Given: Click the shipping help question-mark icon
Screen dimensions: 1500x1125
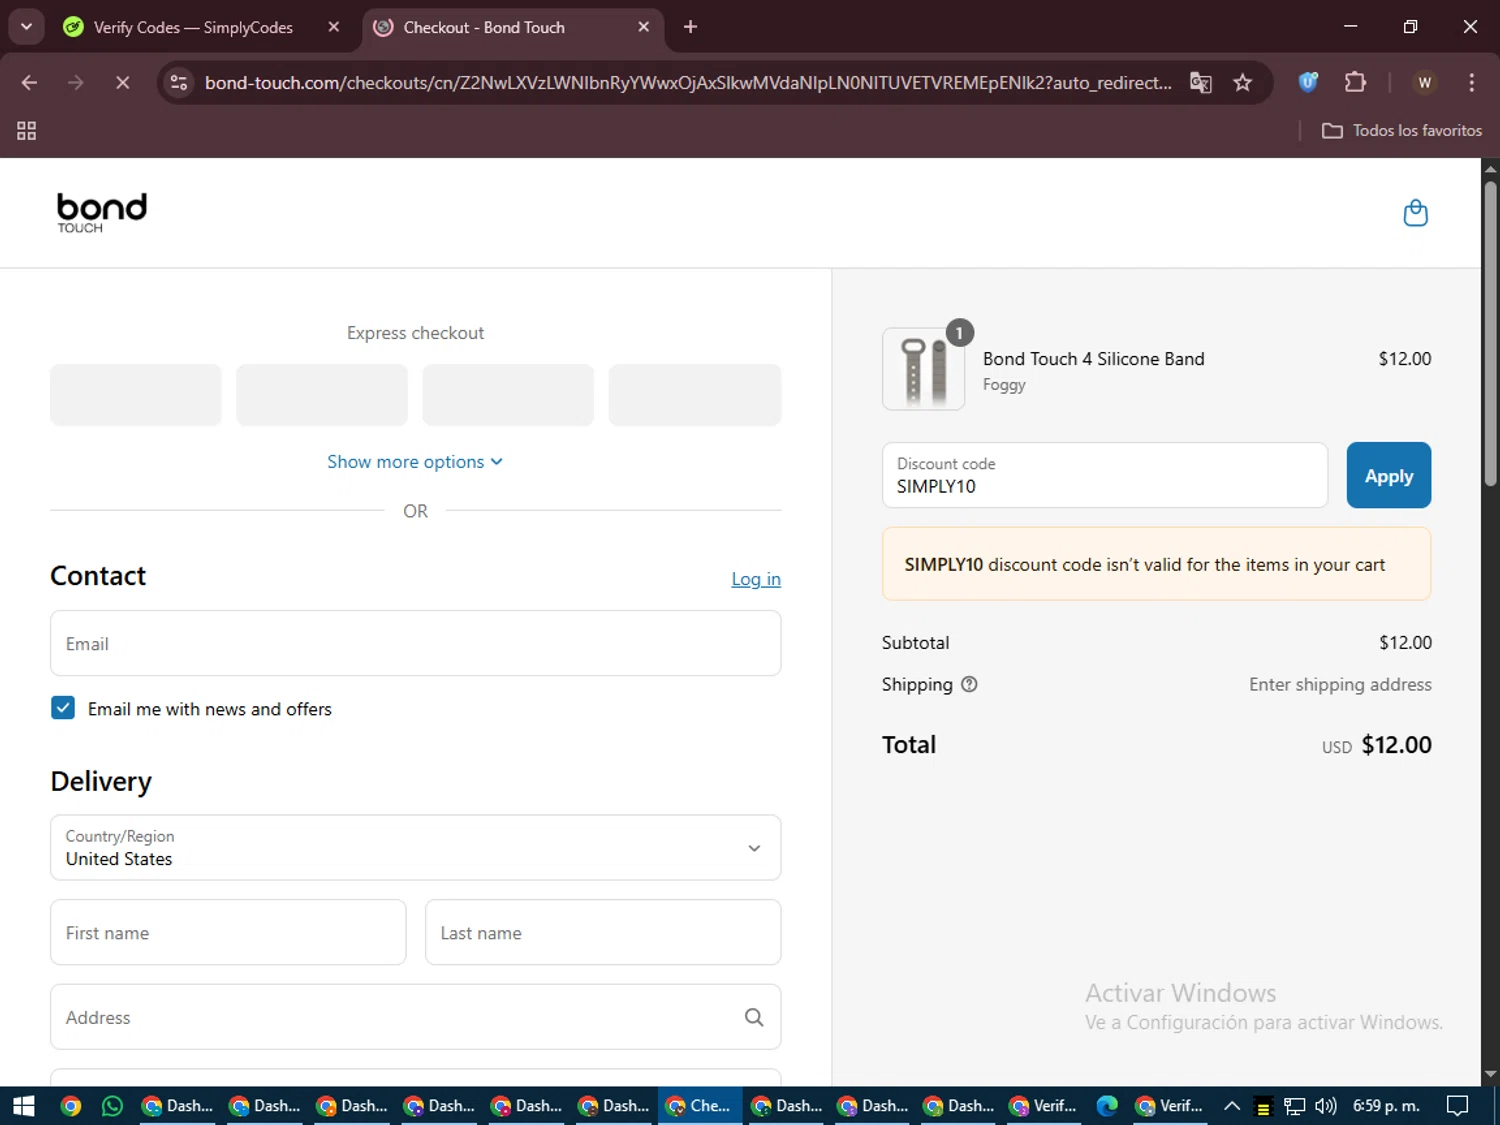Looking at the screenshot, I should coord(969,685).
